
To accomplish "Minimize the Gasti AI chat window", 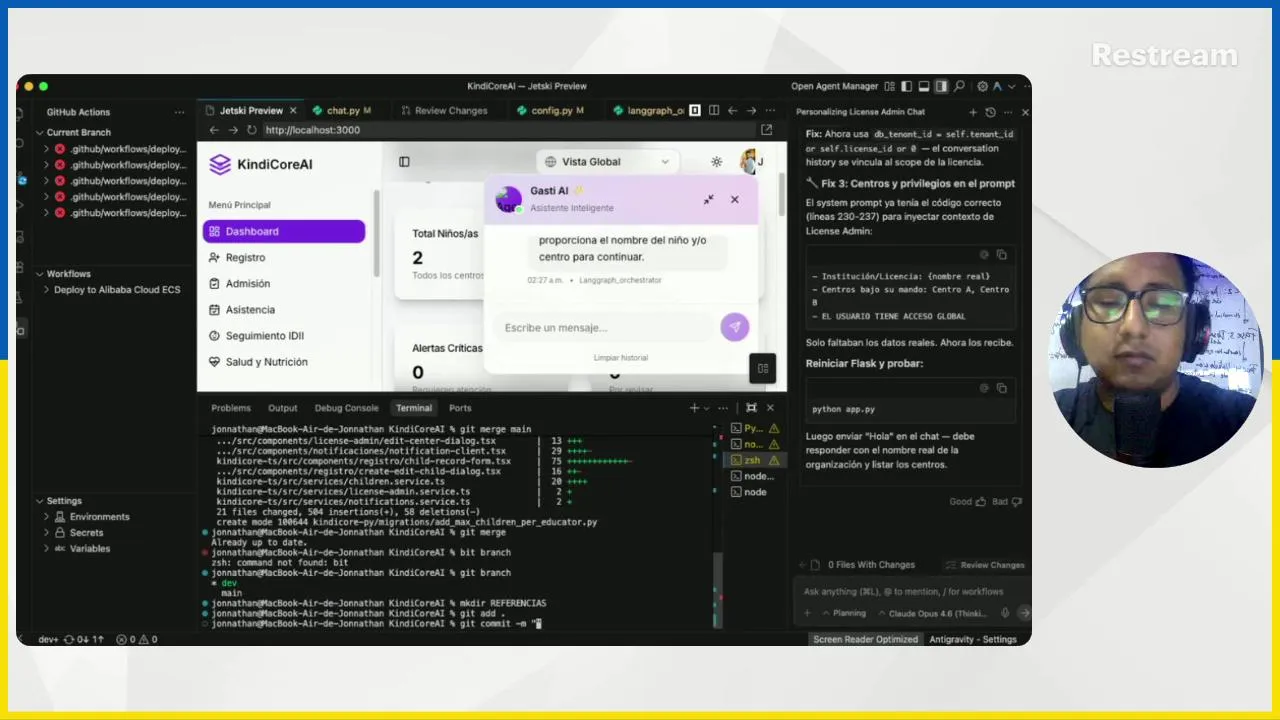I will (708, 199).
